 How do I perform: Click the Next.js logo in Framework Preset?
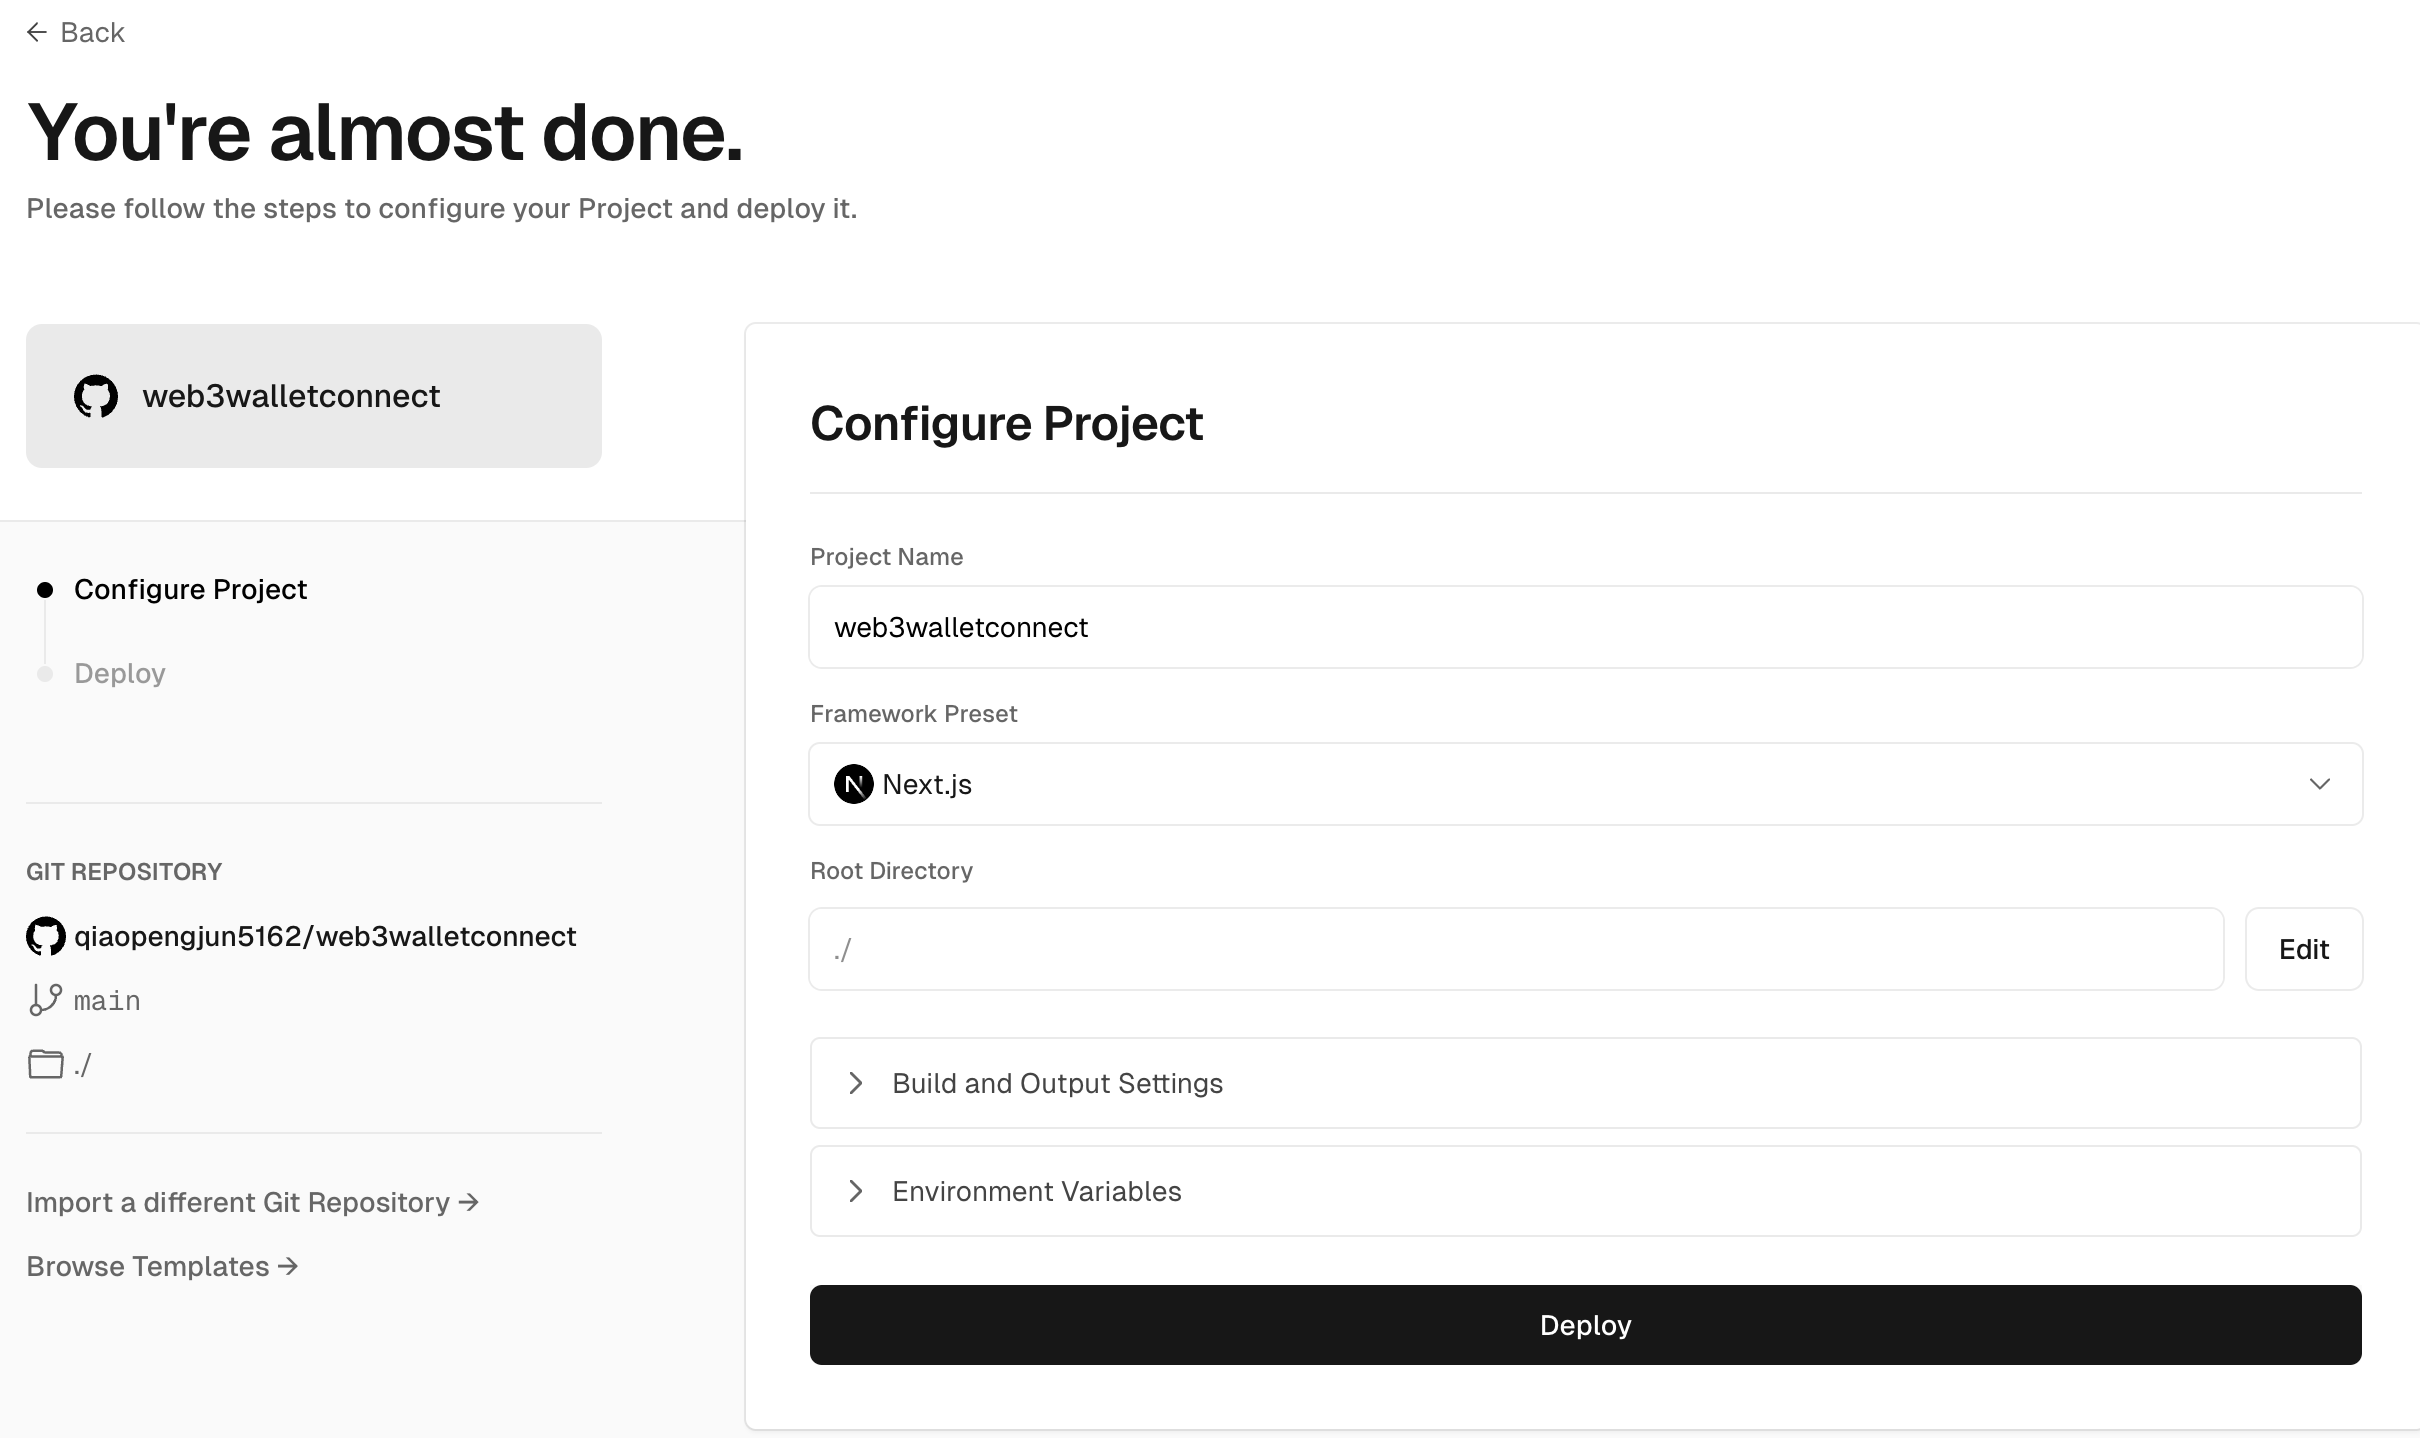click(x=854, y=784)
